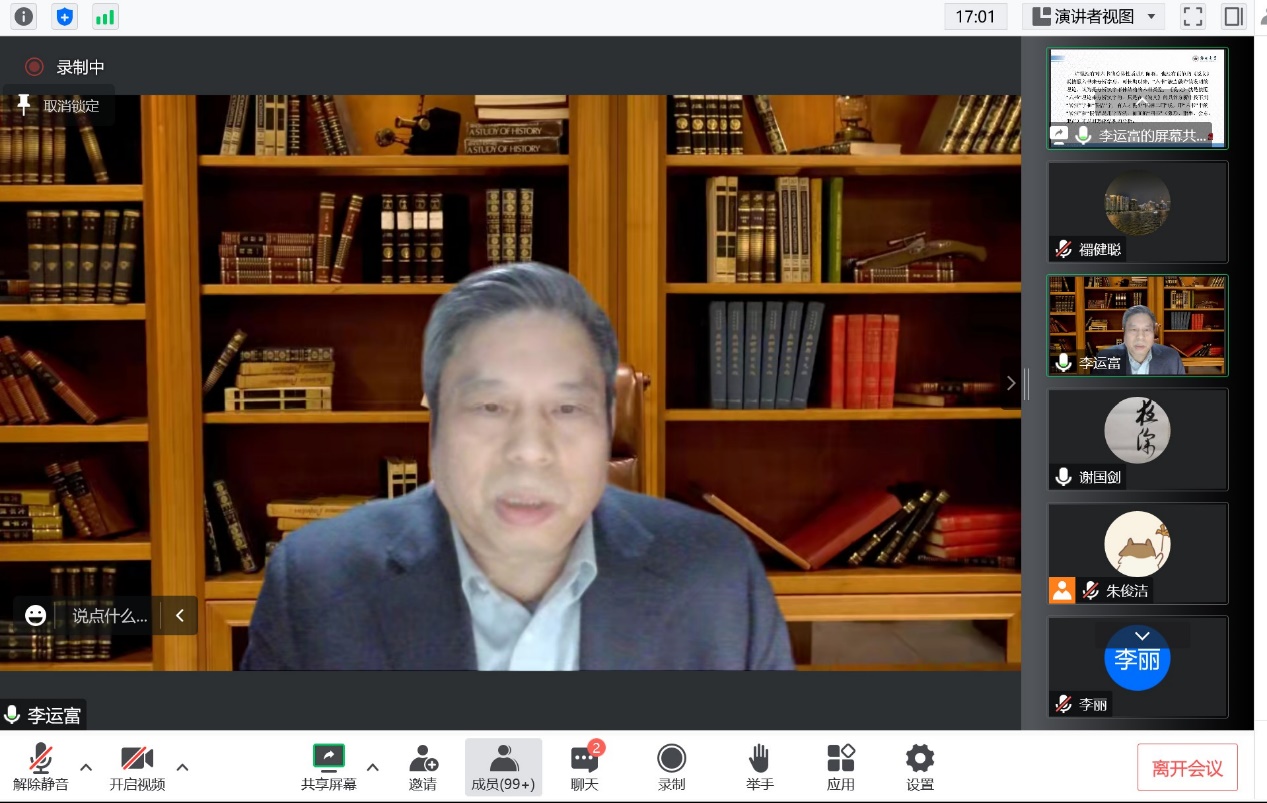Viewport: 1267px width, 803px height.
Task: Open meeting info icon
Action: tap(23, 17)
